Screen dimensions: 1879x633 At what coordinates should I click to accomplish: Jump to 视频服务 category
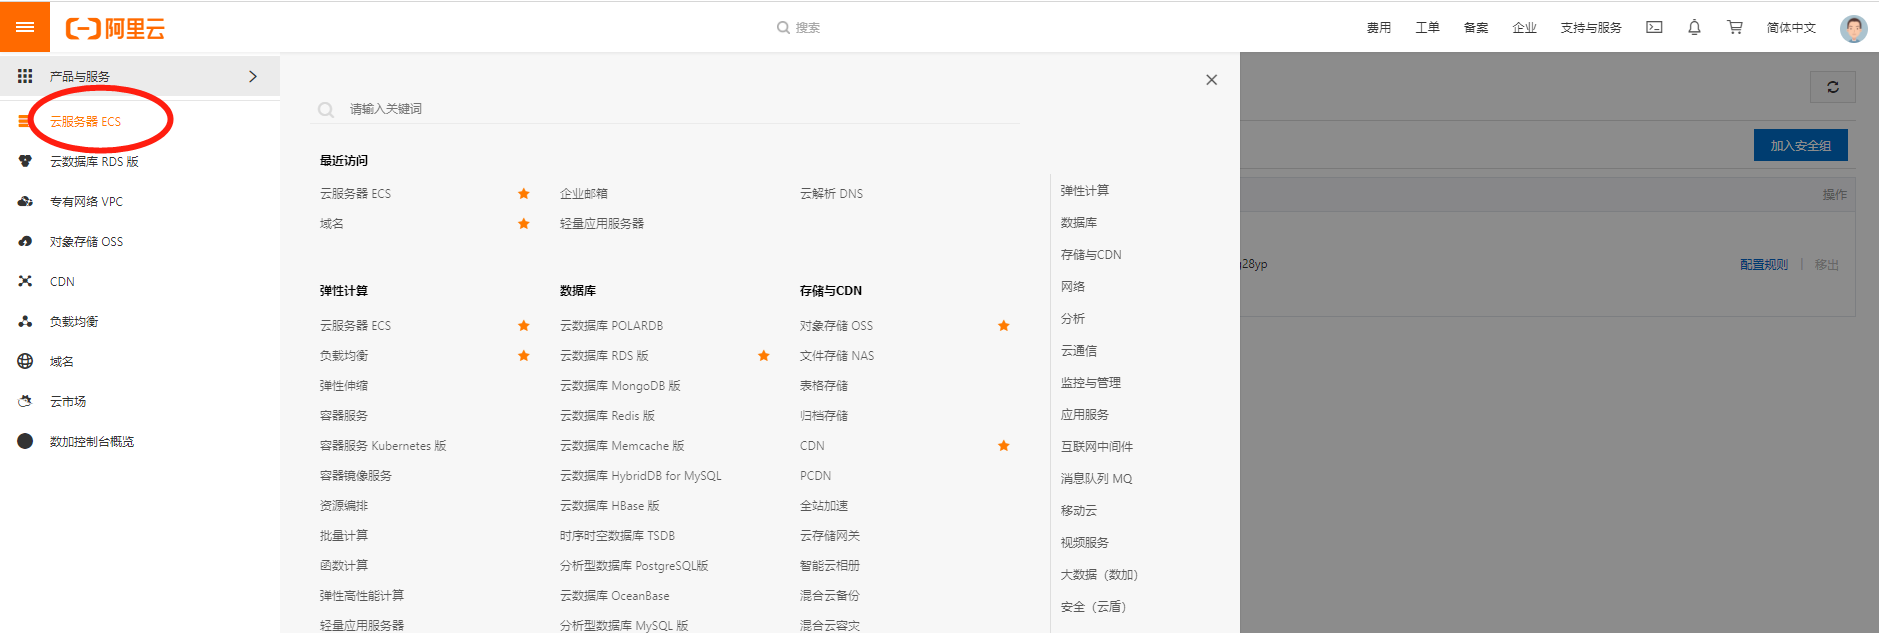pos(1085,543)
